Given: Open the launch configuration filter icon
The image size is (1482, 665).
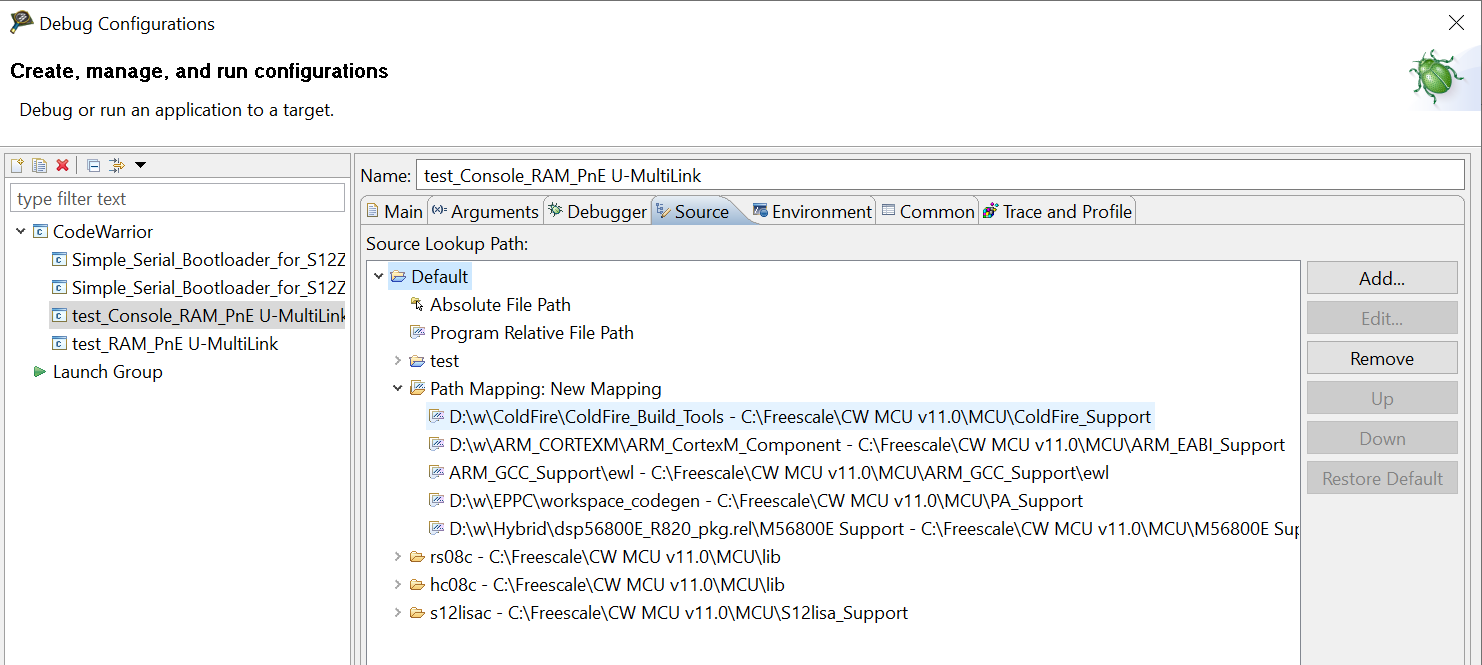Looking at the screenshot, I should coord(117,165).
